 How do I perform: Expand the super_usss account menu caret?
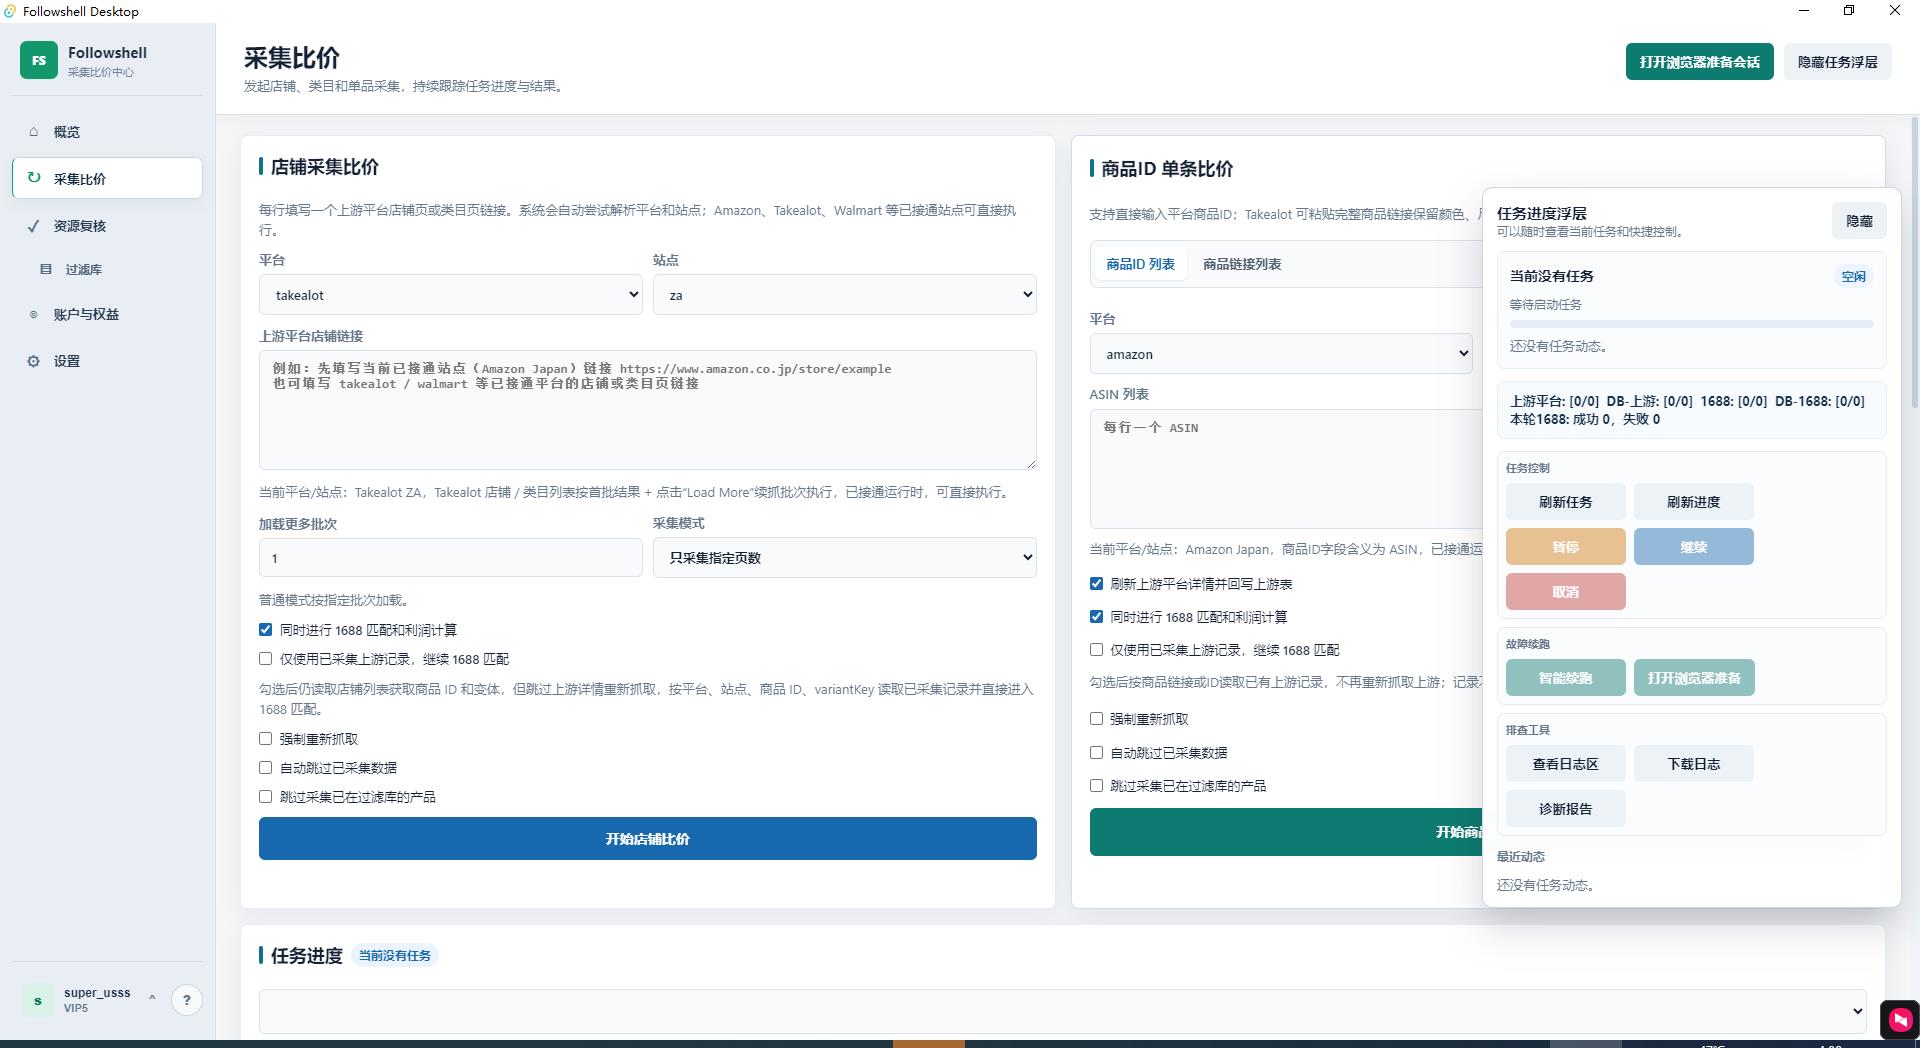click(x=152, y=997)
